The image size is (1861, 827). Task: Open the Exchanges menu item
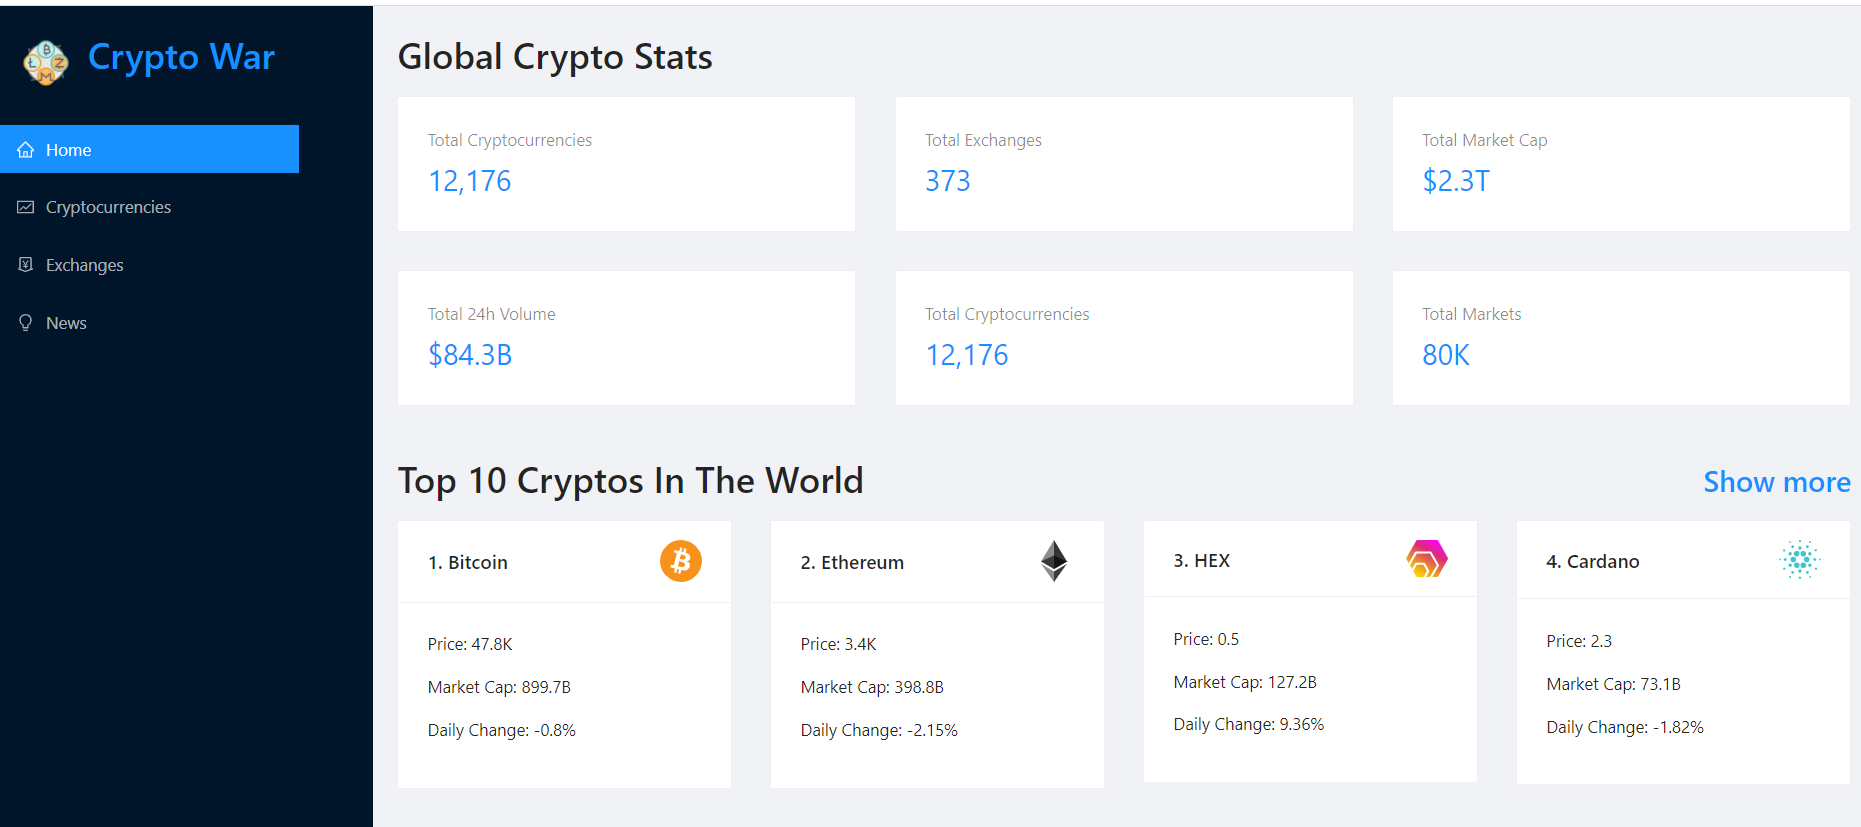[x=149, y=265]
